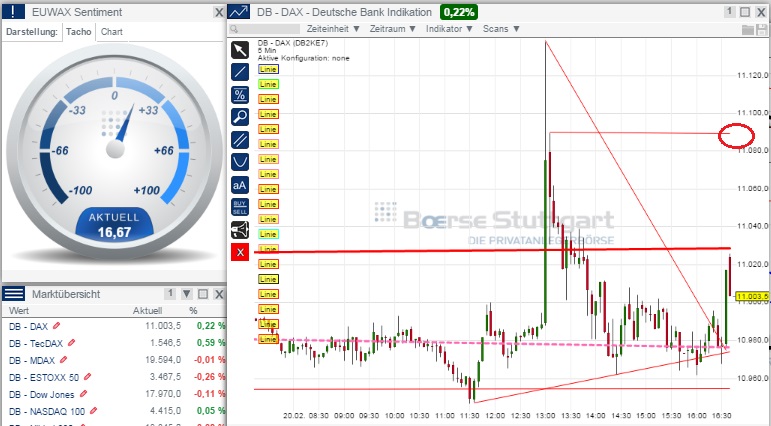
Task: Open the BUY SELL marker tool
Action: click(240, 207)
